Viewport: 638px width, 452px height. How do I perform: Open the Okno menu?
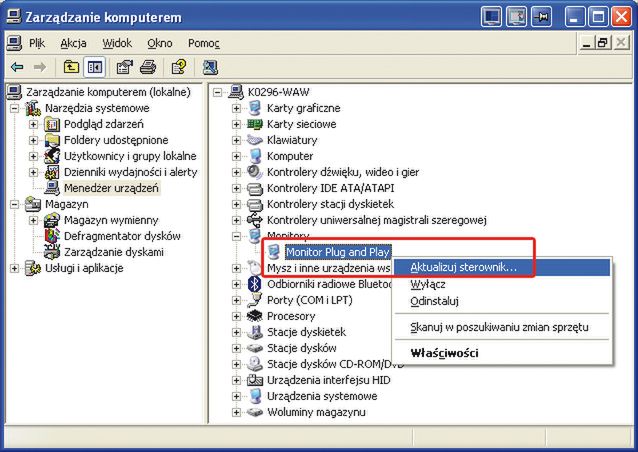pos(160,43)
